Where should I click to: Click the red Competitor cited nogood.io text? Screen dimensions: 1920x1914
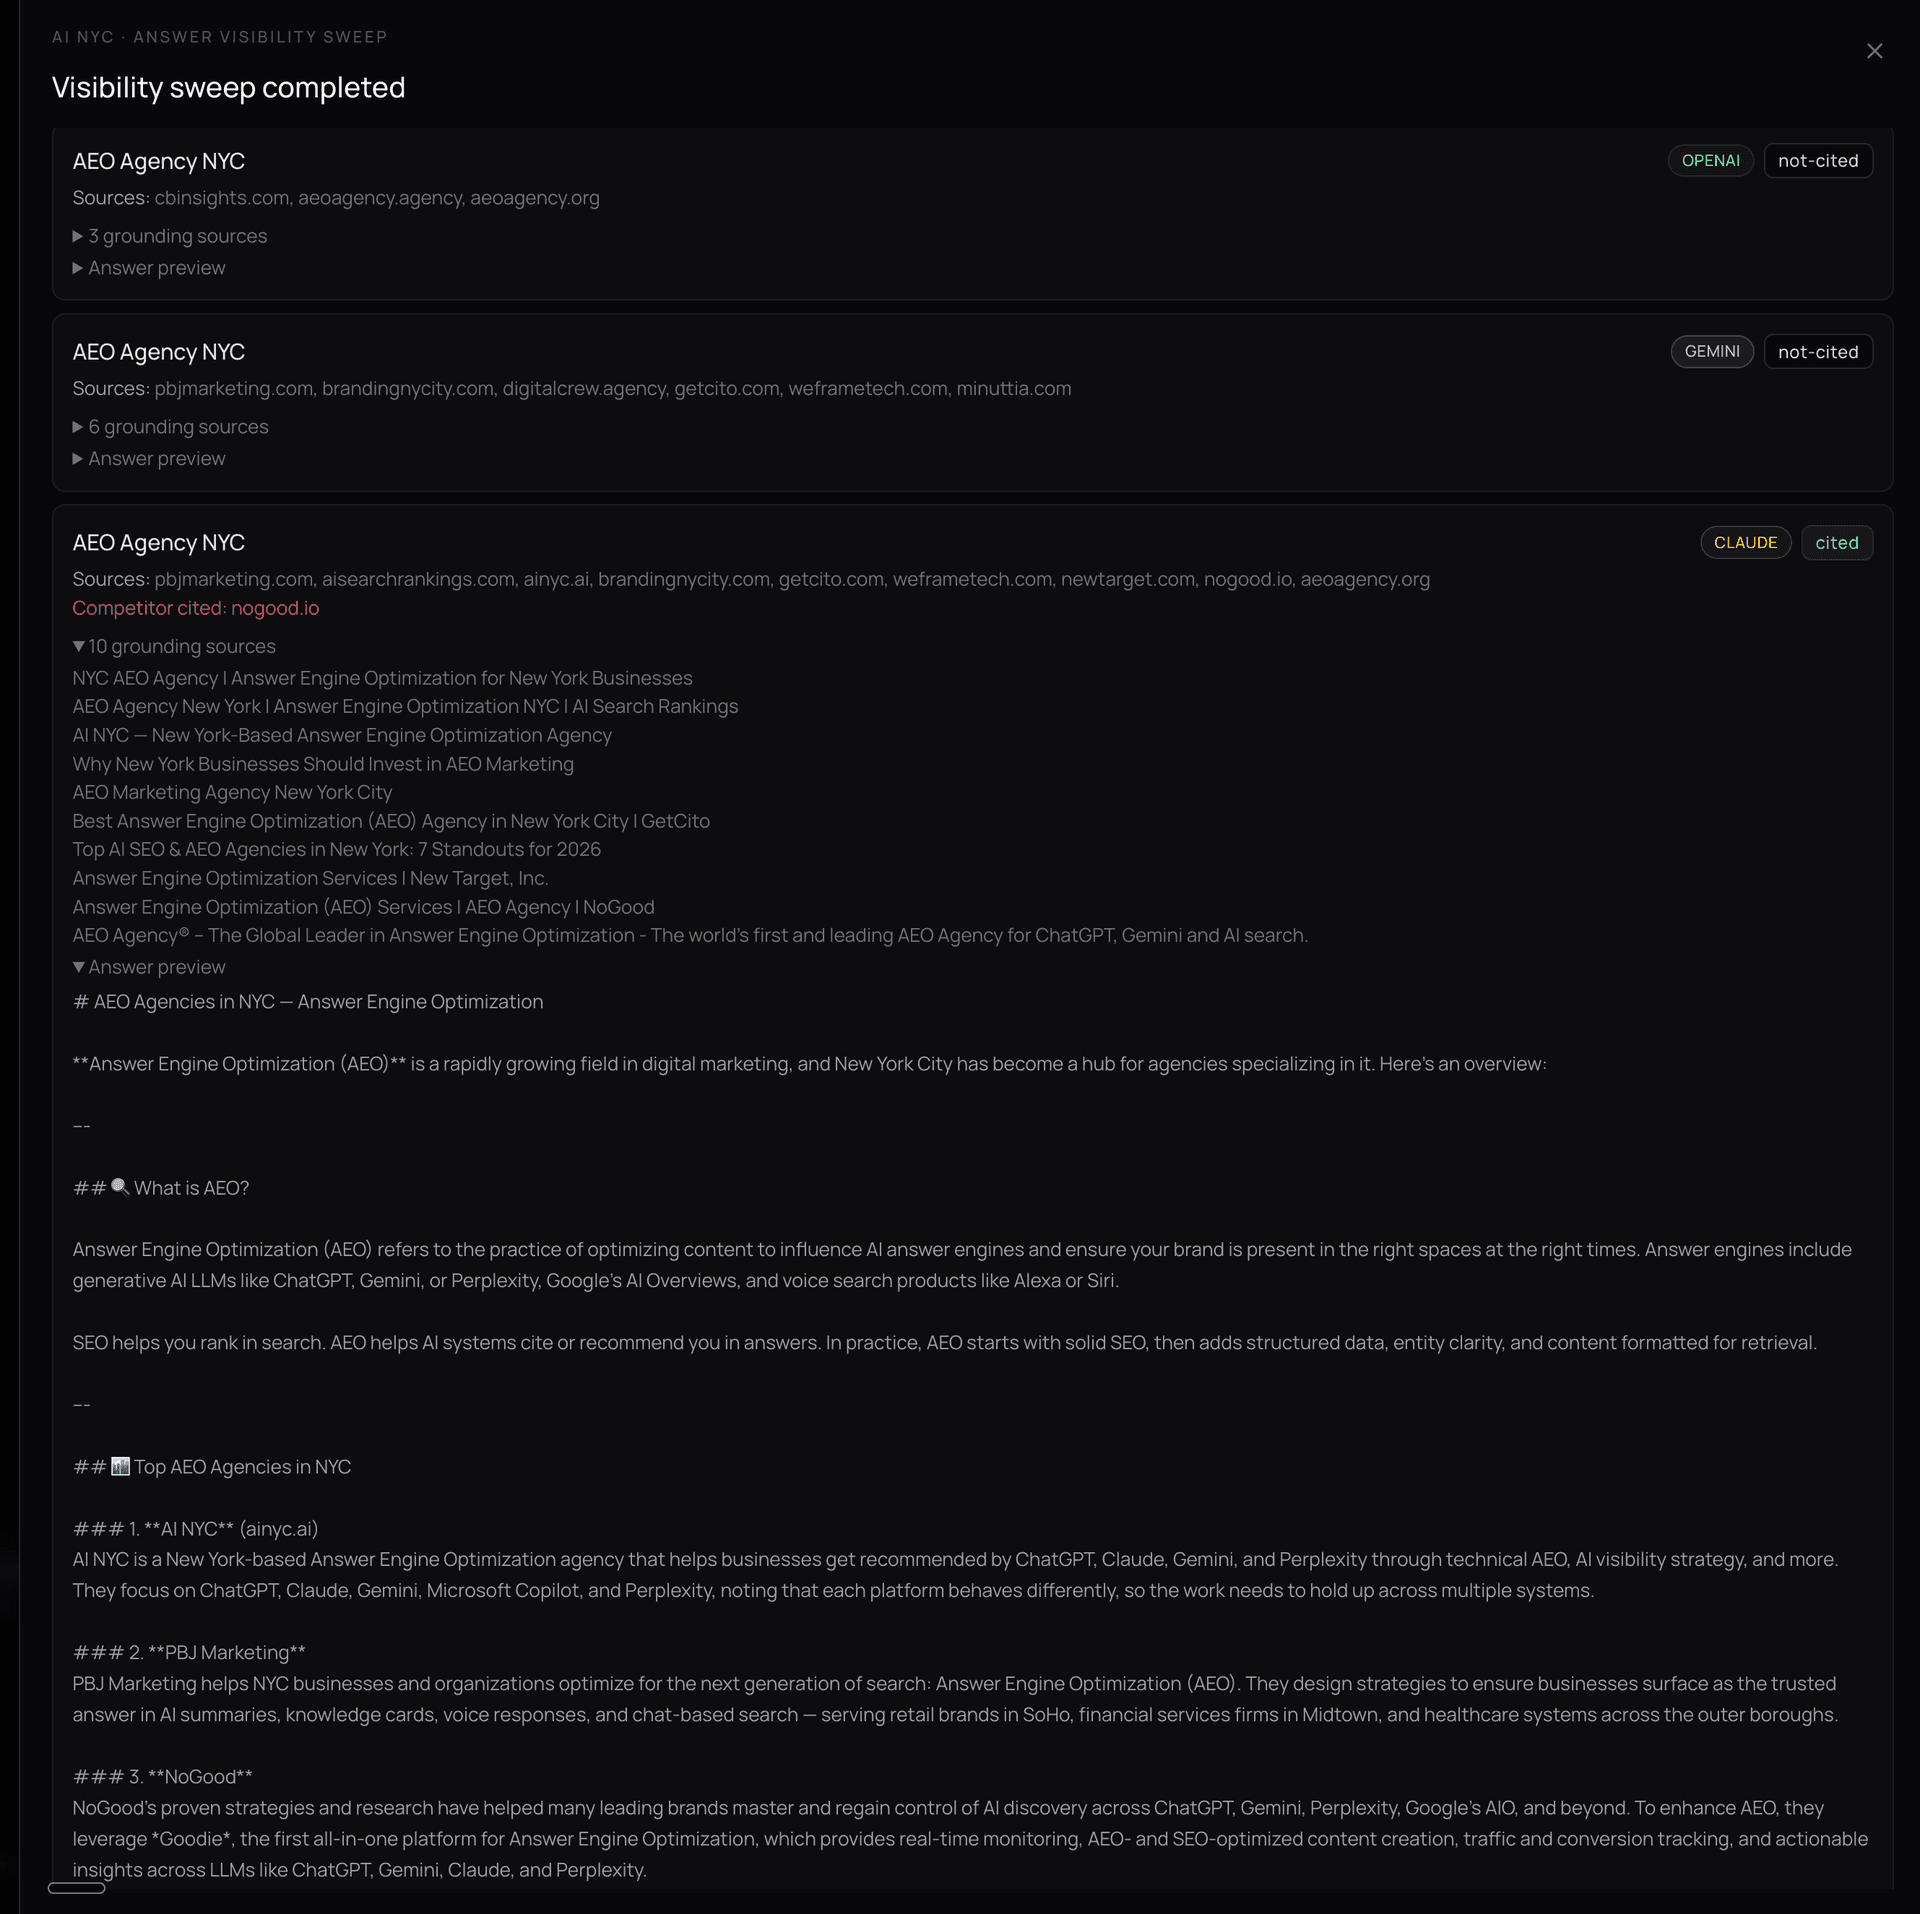pos(195,608)
